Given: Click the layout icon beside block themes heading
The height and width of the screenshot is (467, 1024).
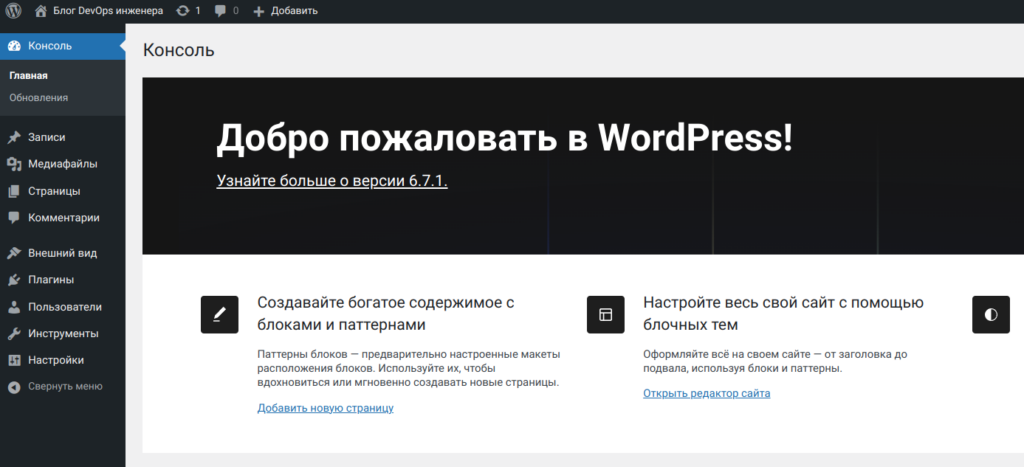Looking at the screenshot, I should coord(605,314).
